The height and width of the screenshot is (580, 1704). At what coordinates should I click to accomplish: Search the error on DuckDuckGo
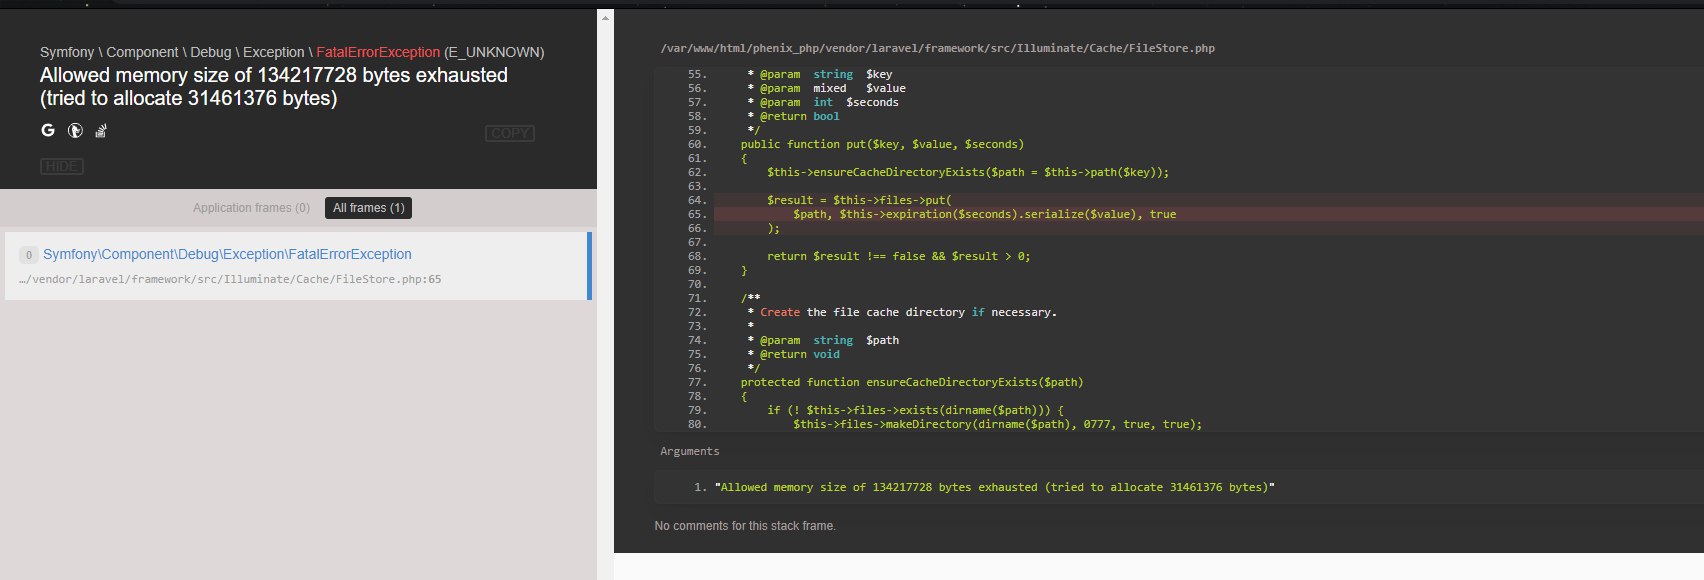coord(75,130)
